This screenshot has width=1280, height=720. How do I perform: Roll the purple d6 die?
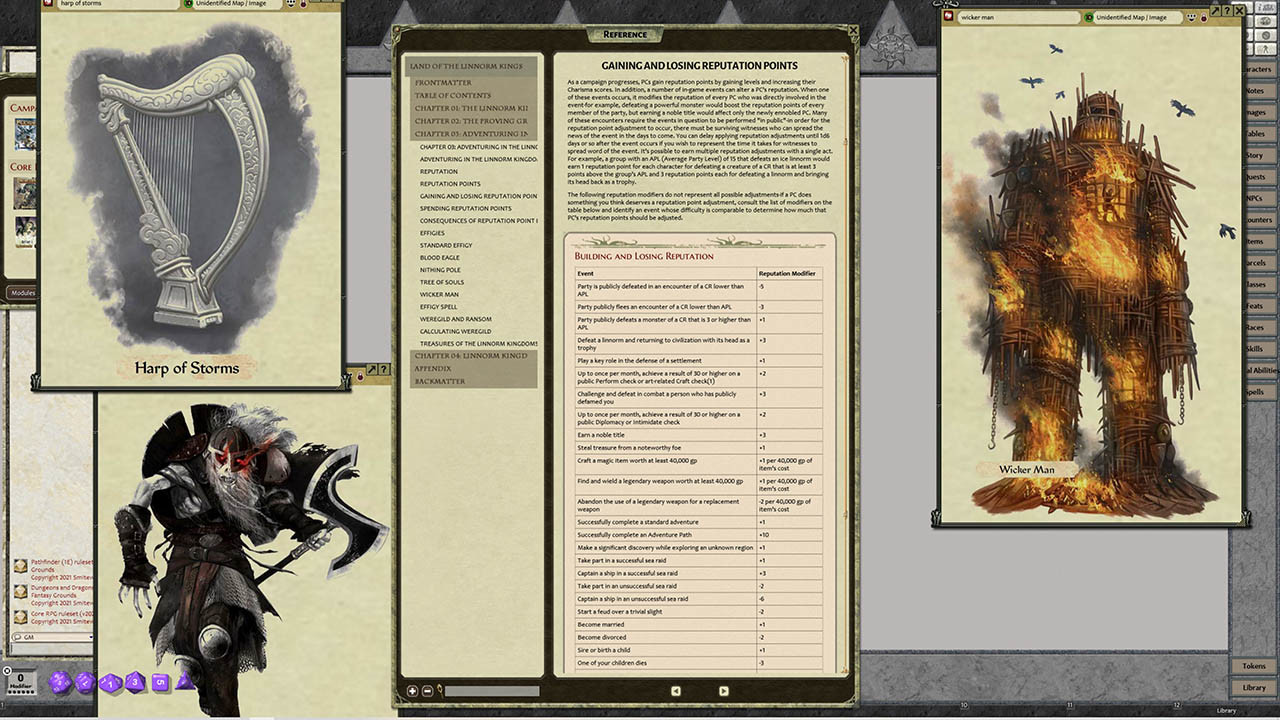[x=160, y=682]
